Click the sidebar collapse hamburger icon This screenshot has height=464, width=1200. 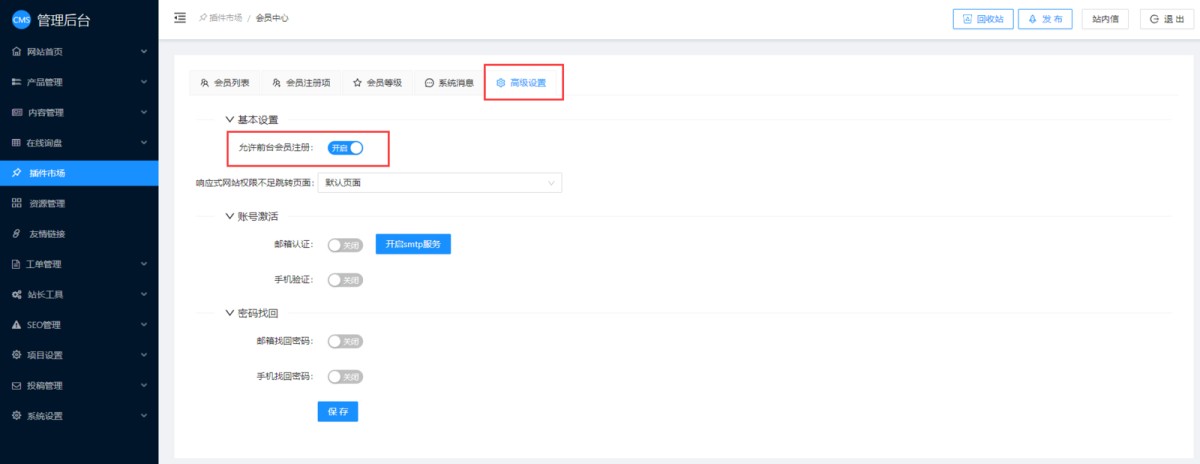coord(180,18)
